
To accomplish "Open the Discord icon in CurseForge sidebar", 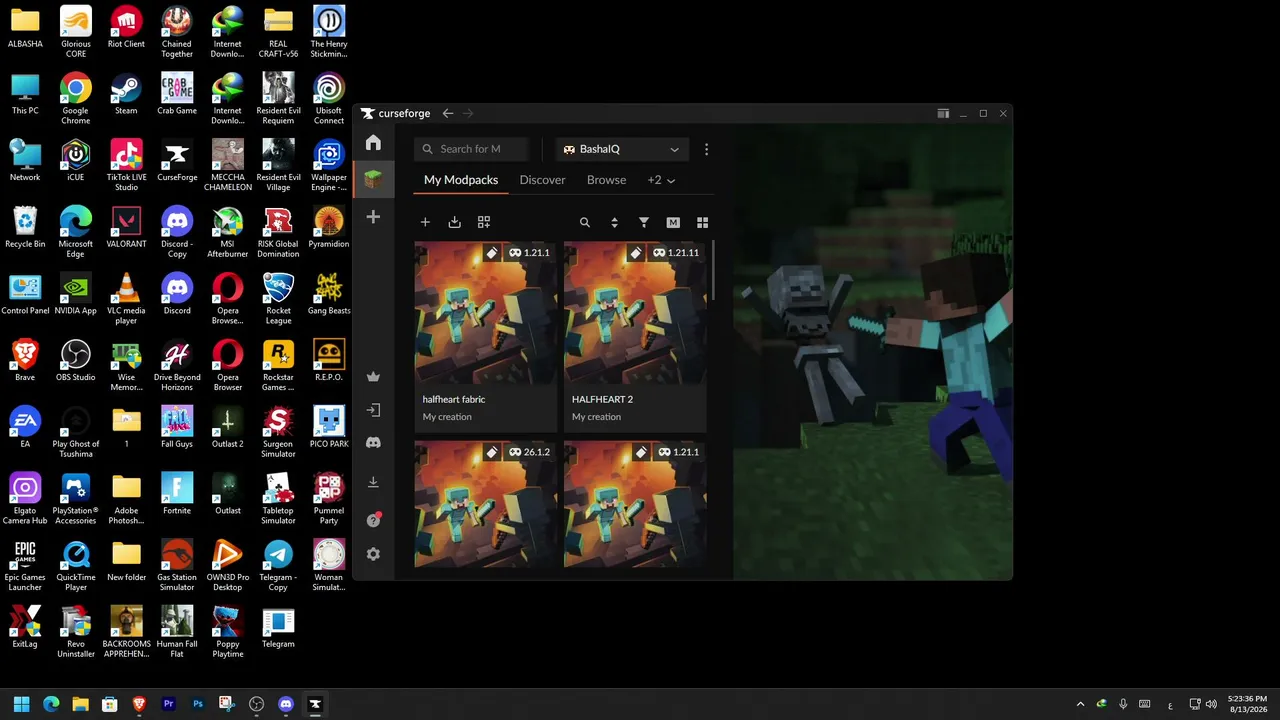I will (373, 443).
